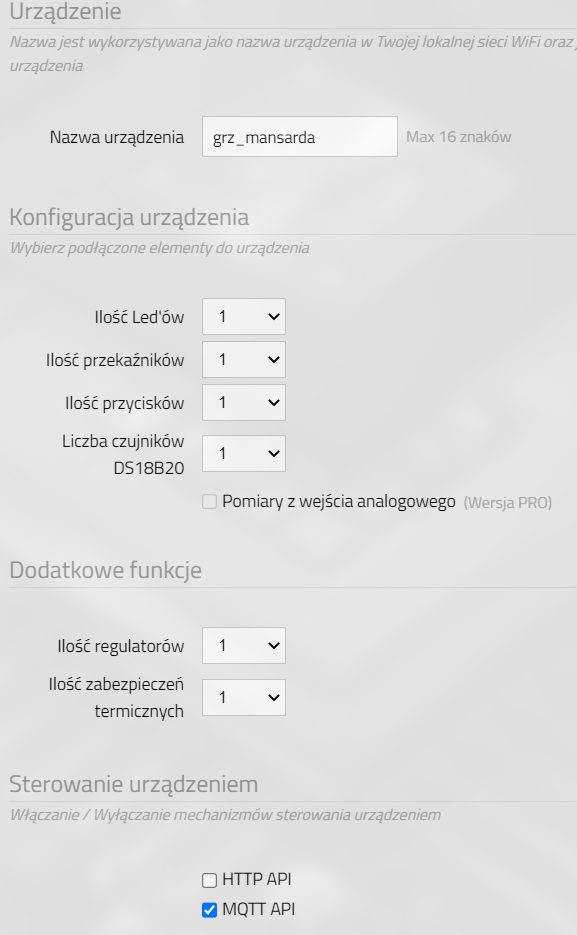Viewport: 577px width, 935px height.
Task: Click the Ilość przekaźników label text
Action: pyautogui.click(x=115, y=360)
